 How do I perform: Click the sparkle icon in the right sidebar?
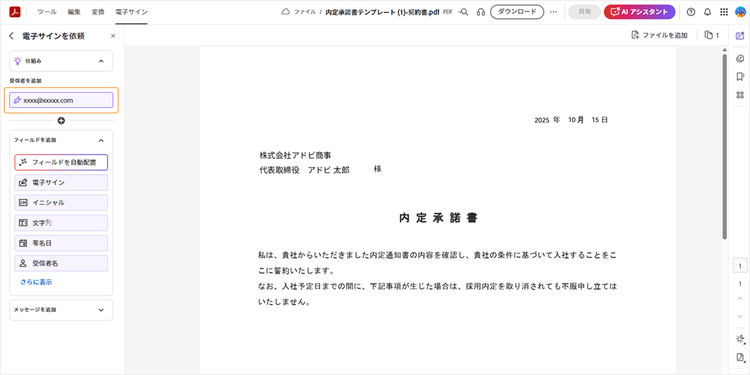click(x=740, y=339)
